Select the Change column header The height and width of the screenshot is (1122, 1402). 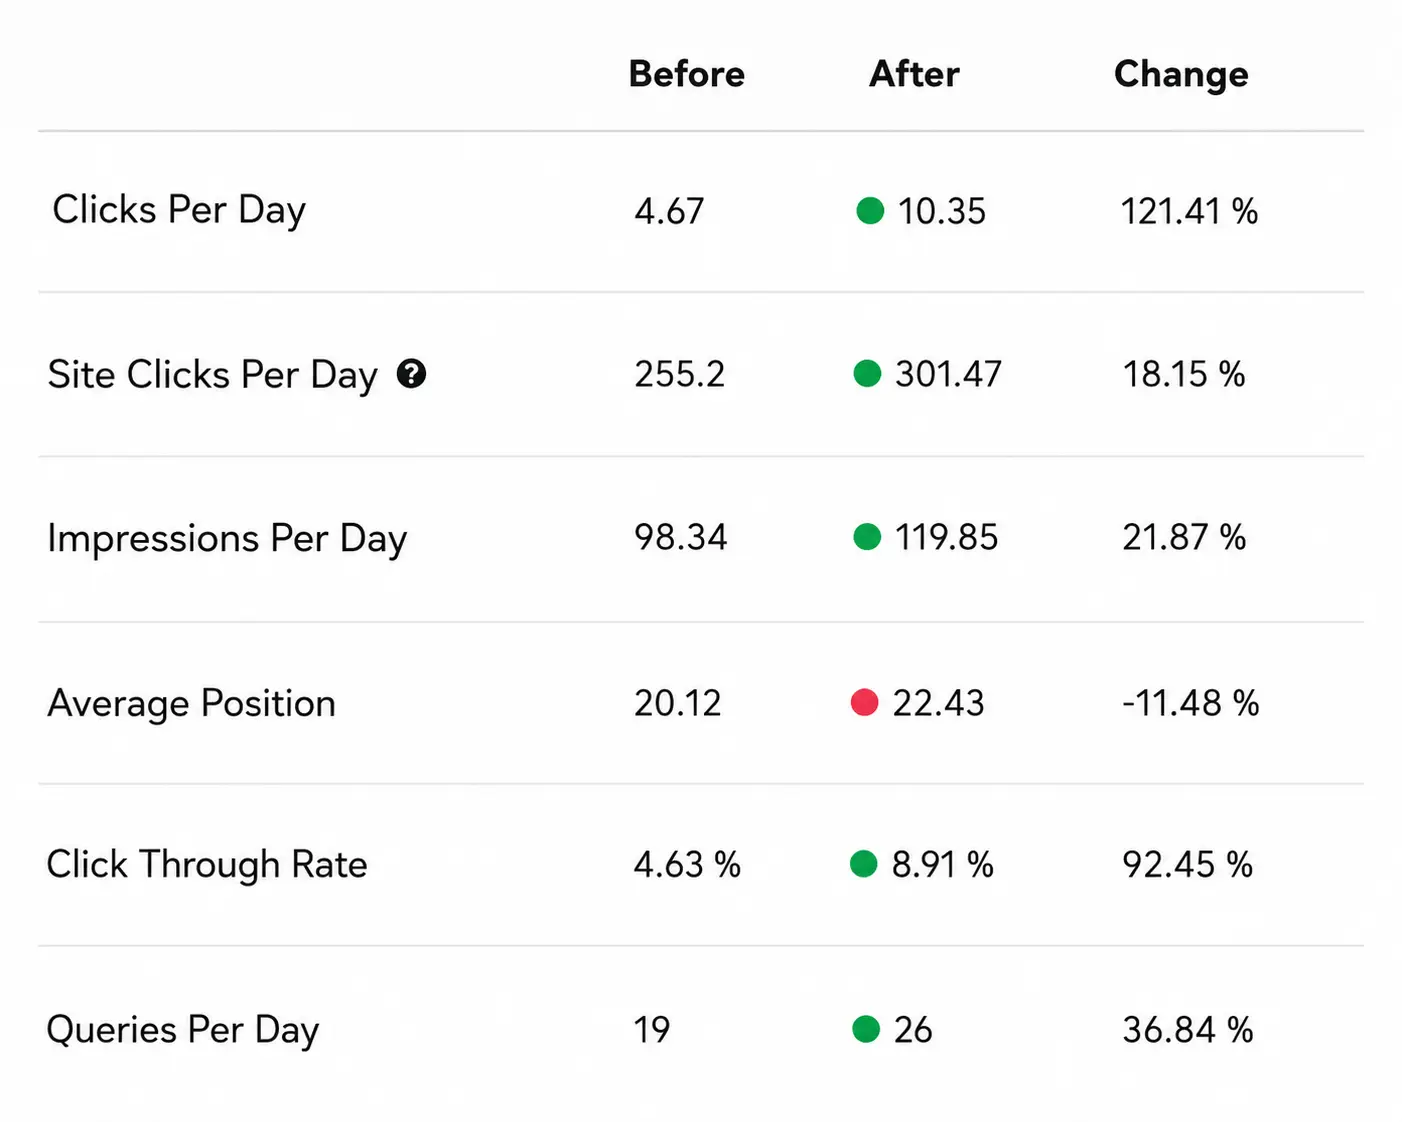[1181, 75]
